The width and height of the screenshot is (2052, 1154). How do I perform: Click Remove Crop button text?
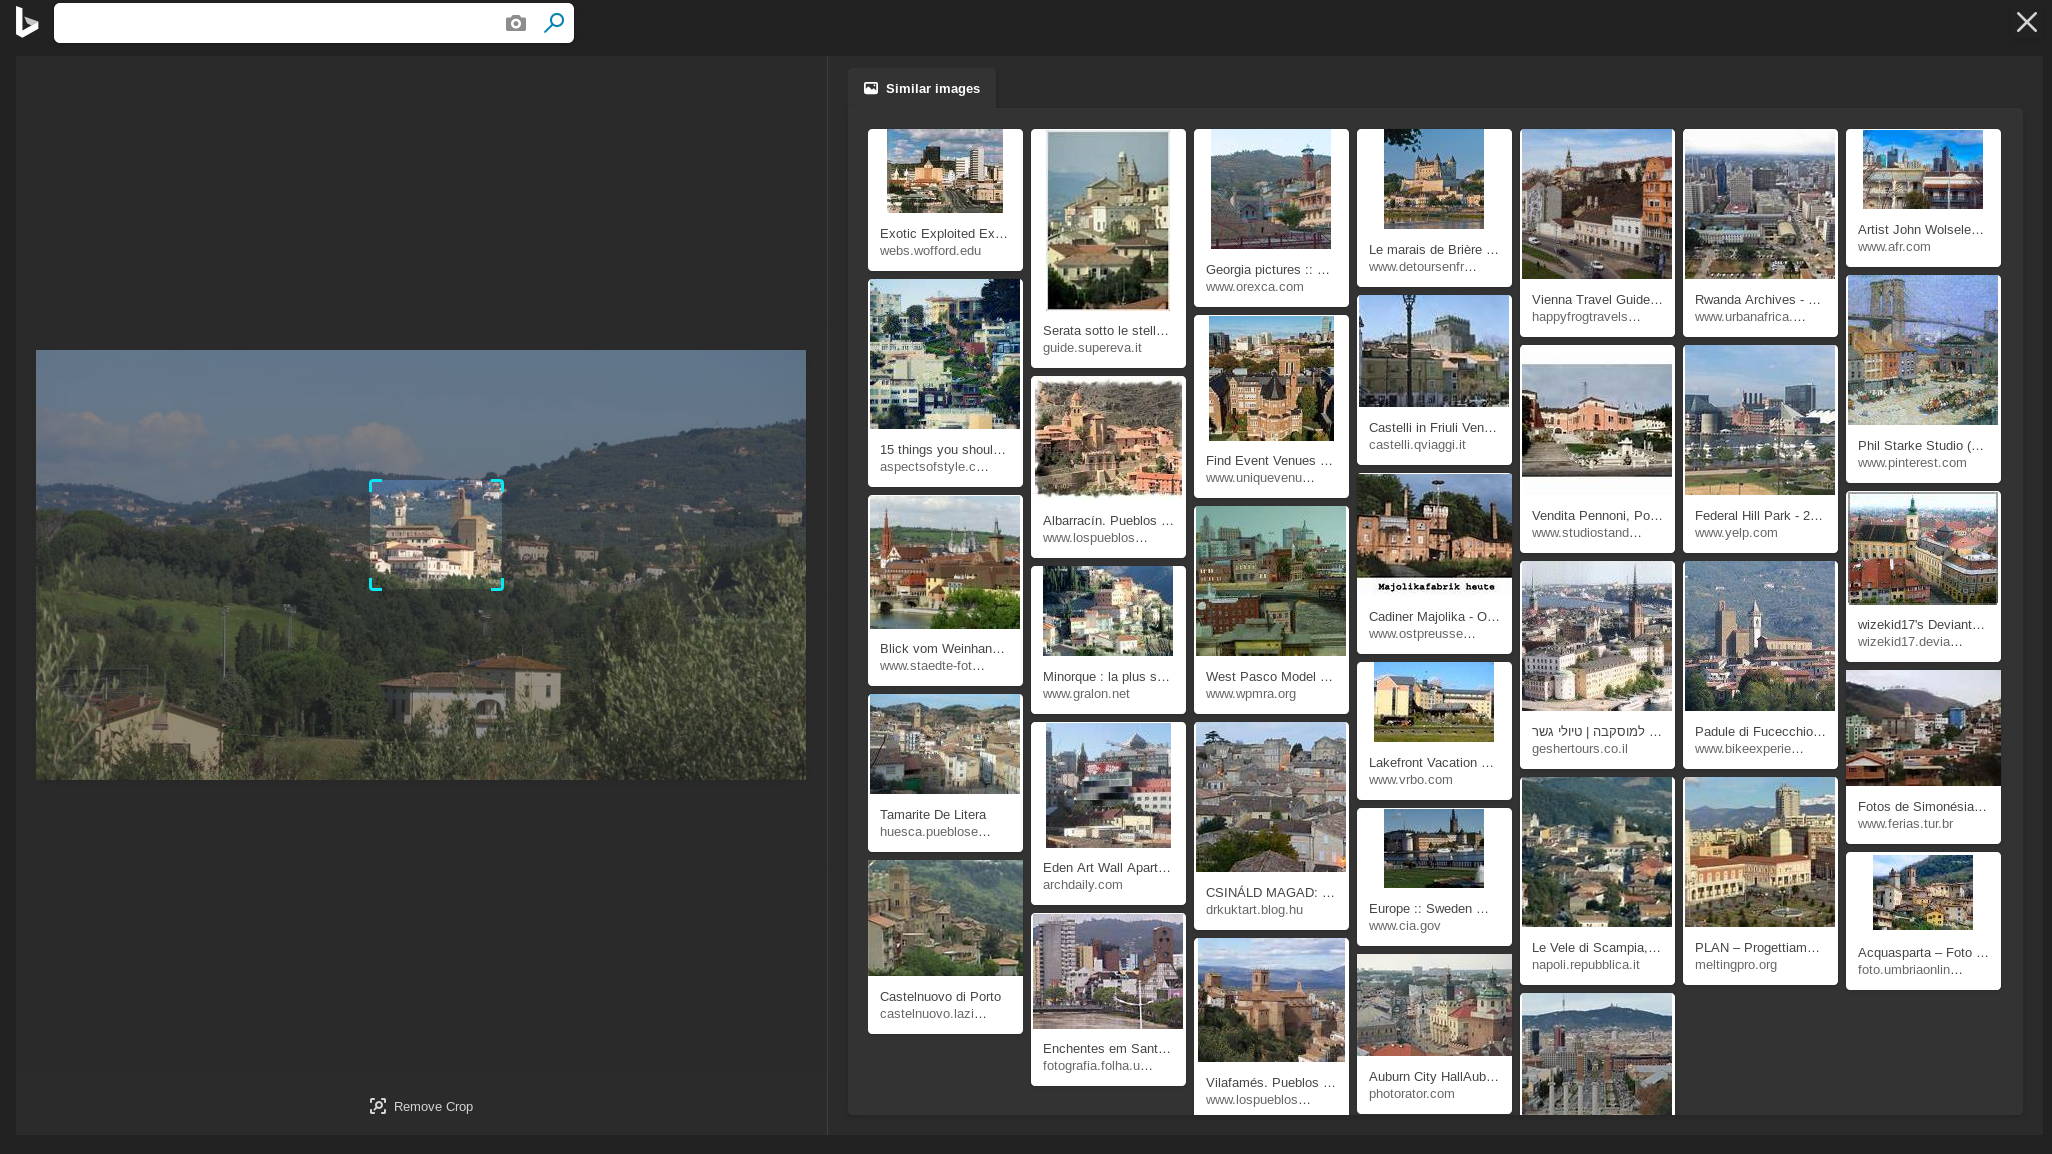click(x=433, y=1106)
